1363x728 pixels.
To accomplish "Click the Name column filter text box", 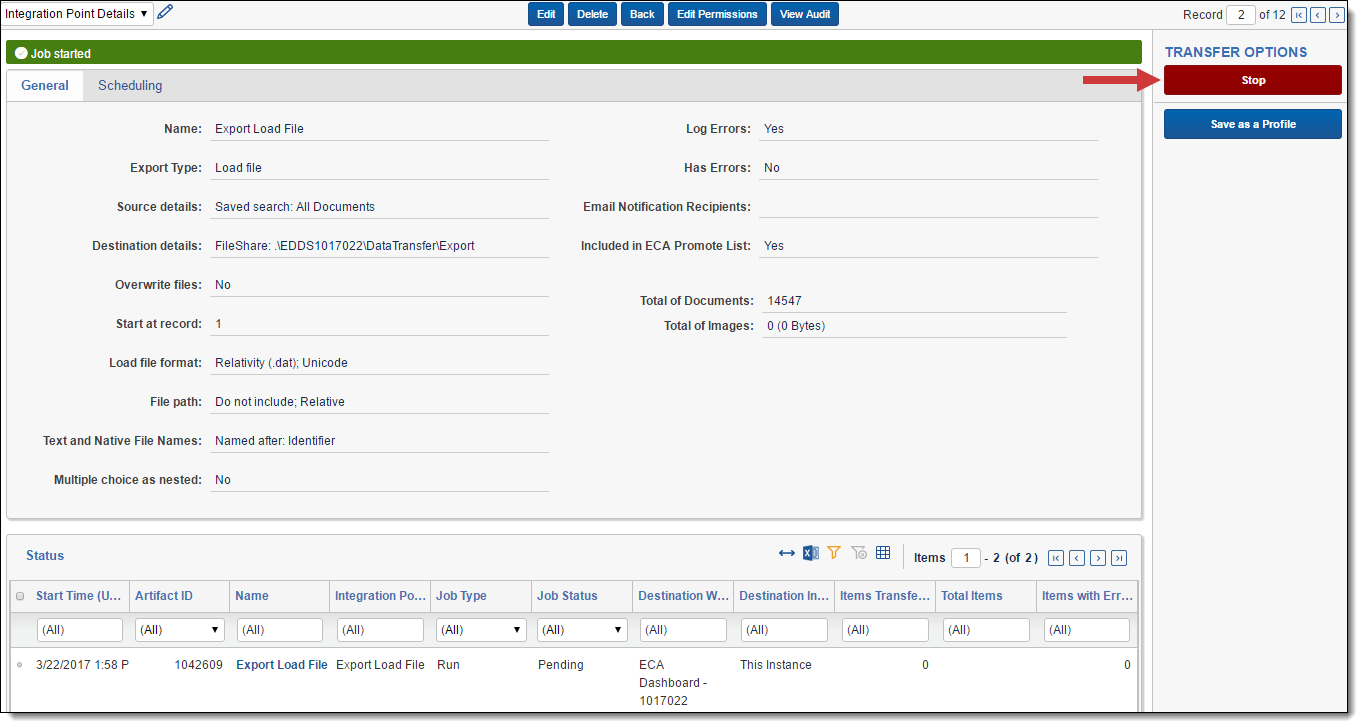I will tap(280, 630).
